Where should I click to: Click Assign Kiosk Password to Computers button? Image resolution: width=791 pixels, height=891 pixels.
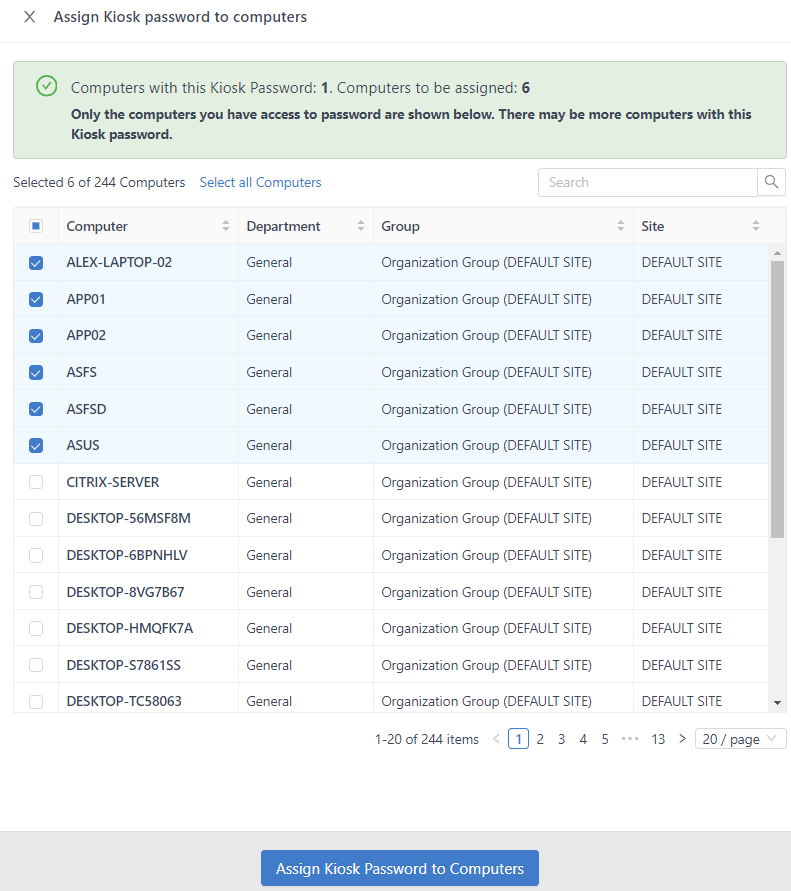click(399, 868)
